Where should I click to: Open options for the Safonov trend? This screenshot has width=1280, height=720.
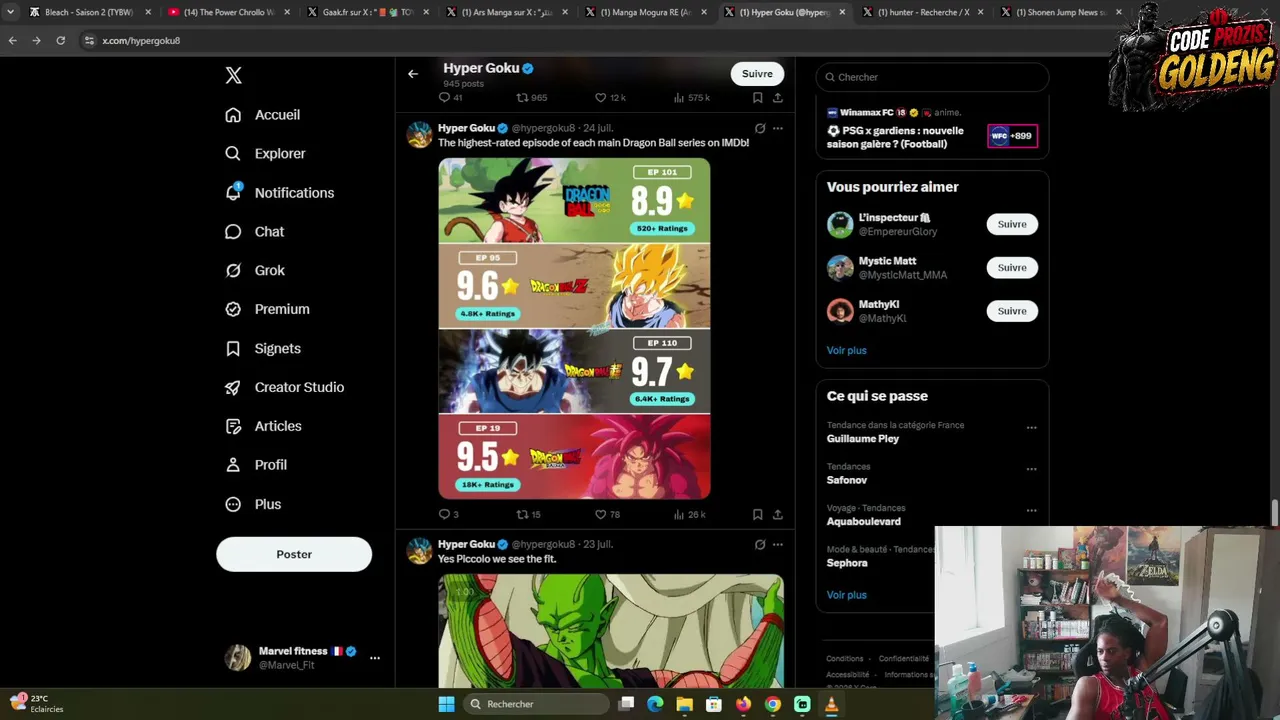(x=1031, y=469)
